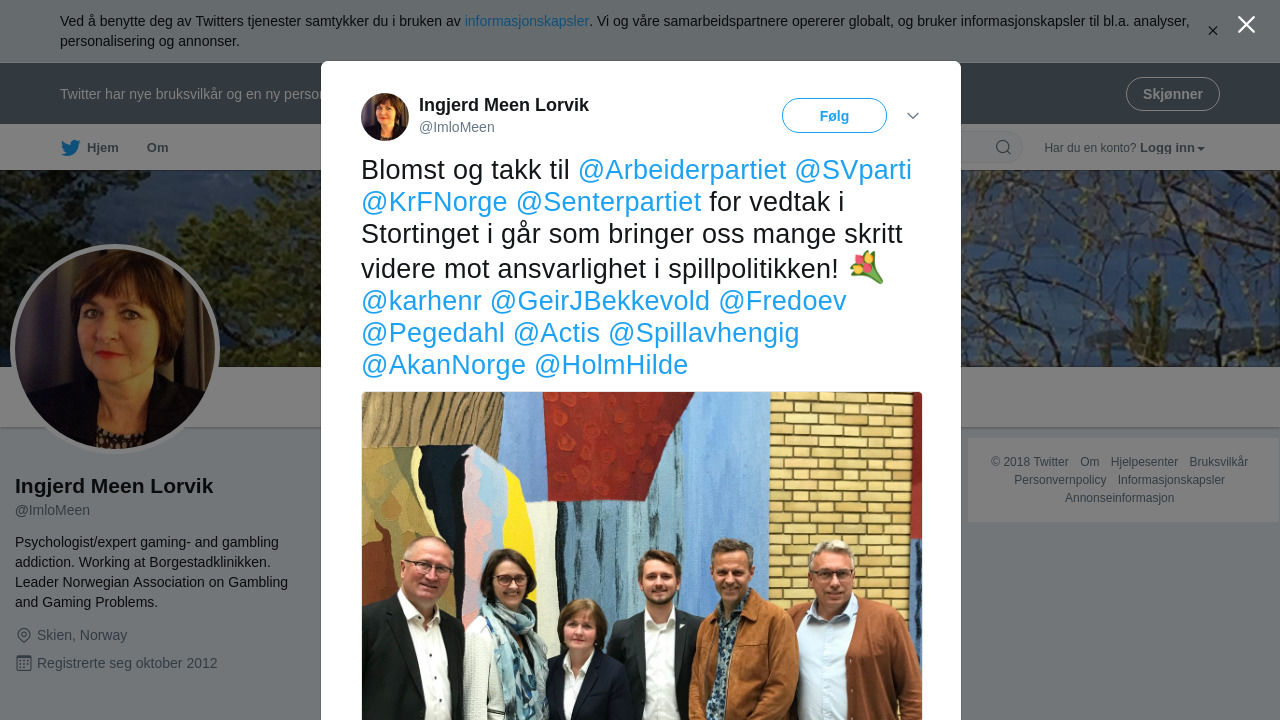This screenshot has width=1280, height=720.
Task: Open the Om menu item
Action: tap(157, 148)
